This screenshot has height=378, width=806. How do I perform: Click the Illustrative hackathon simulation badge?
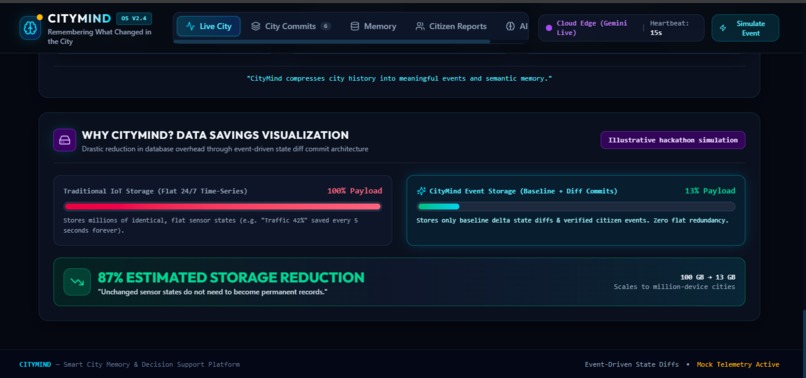(673, 140)
